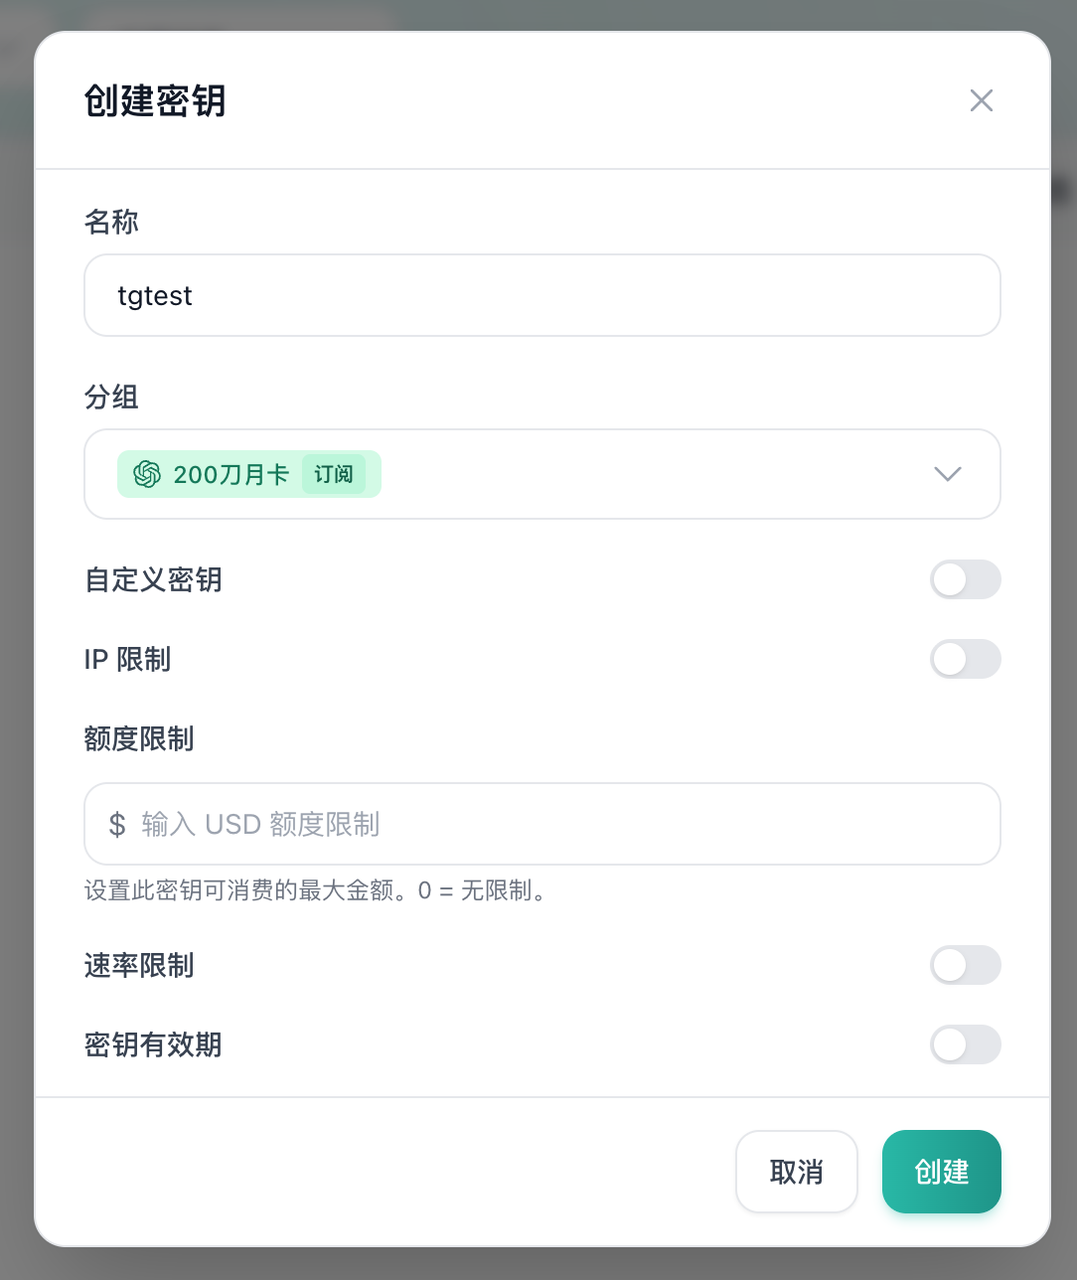Click the dollar sign in quota field
Viewport: 1077px width, 1280px height.
coord(117,824)
